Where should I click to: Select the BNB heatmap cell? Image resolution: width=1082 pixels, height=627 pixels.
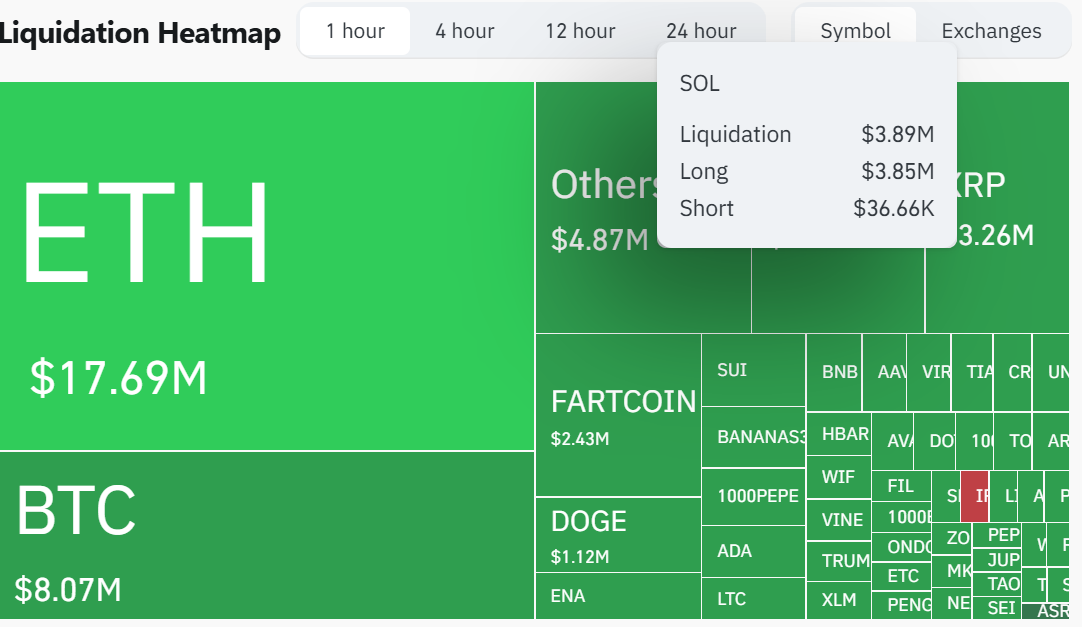pyautogui.click(x=834, y=372)
